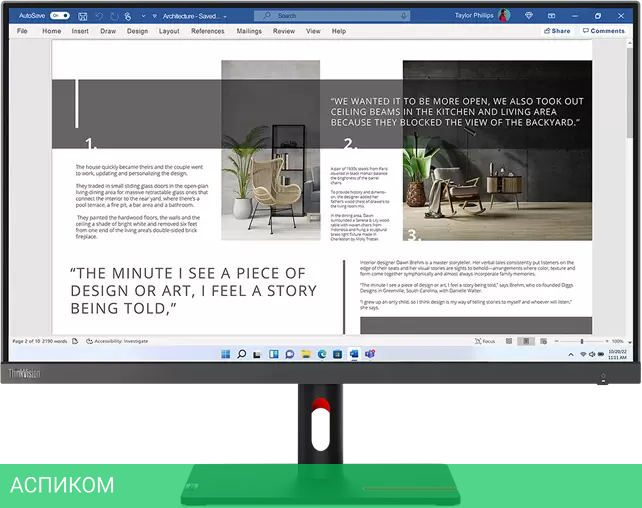Click the microphone icon in the search box

click(403, 16)
